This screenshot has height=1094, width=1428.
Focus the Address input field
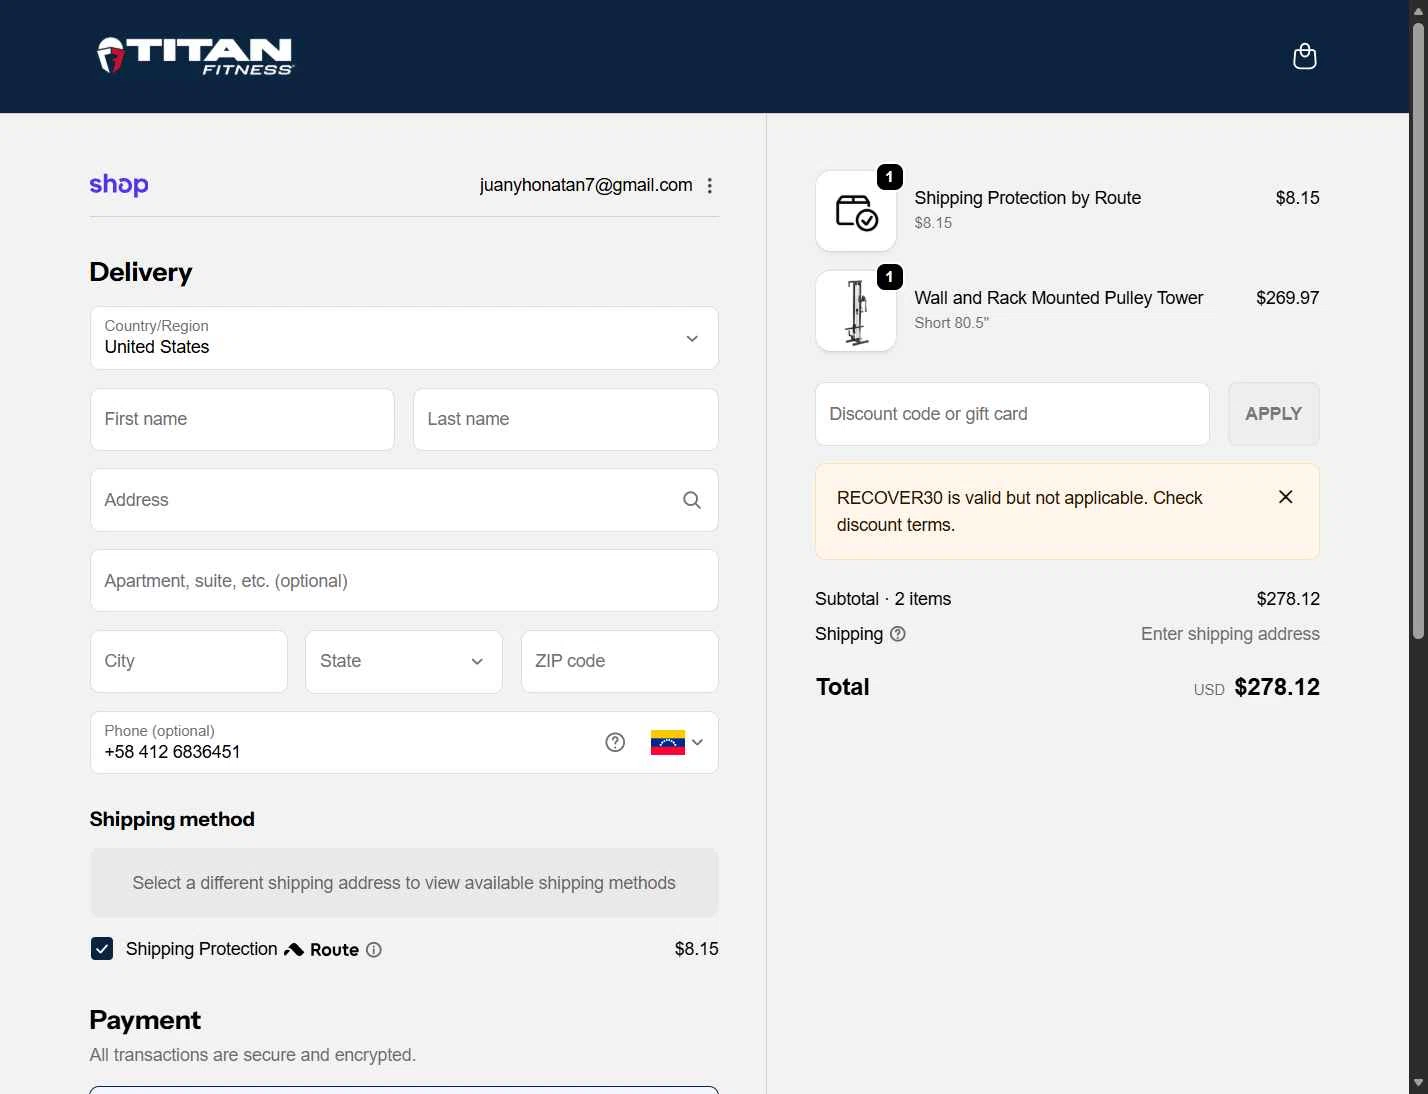coord(404,500)
